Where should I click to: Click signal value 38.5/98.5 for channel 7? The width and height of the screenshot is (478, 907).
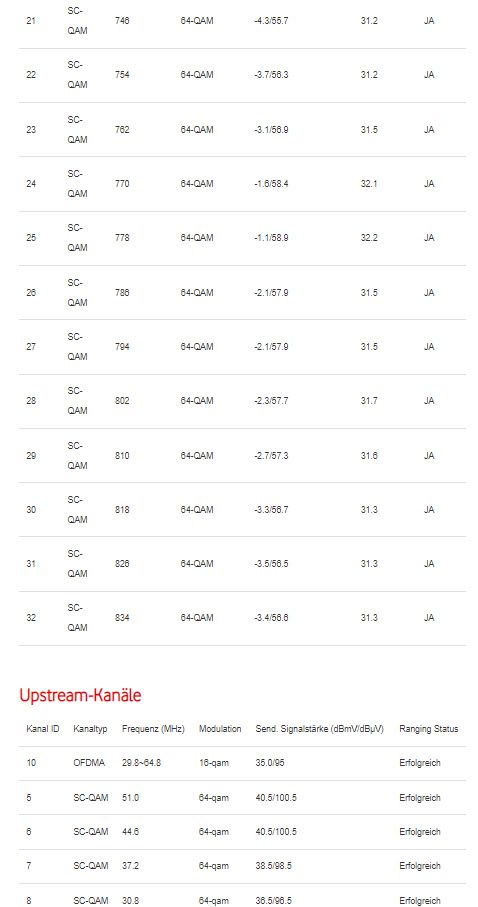274,866
